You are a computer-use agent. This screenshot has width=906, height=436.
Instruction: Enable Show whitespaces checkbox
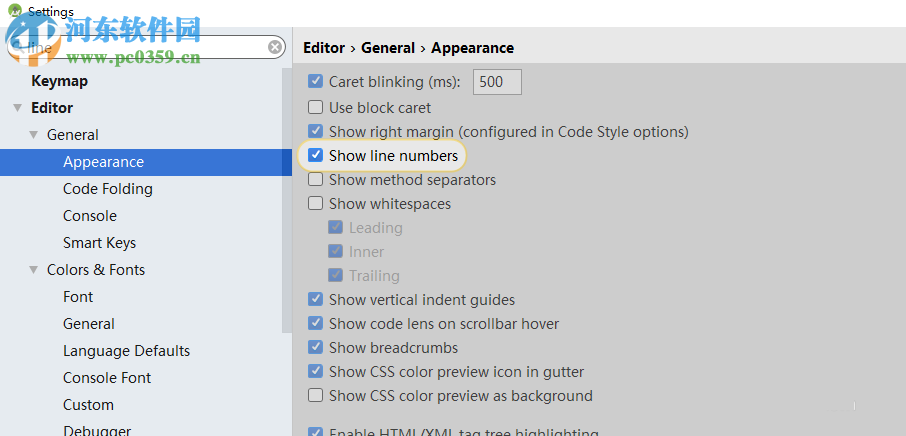pos(316,204)
